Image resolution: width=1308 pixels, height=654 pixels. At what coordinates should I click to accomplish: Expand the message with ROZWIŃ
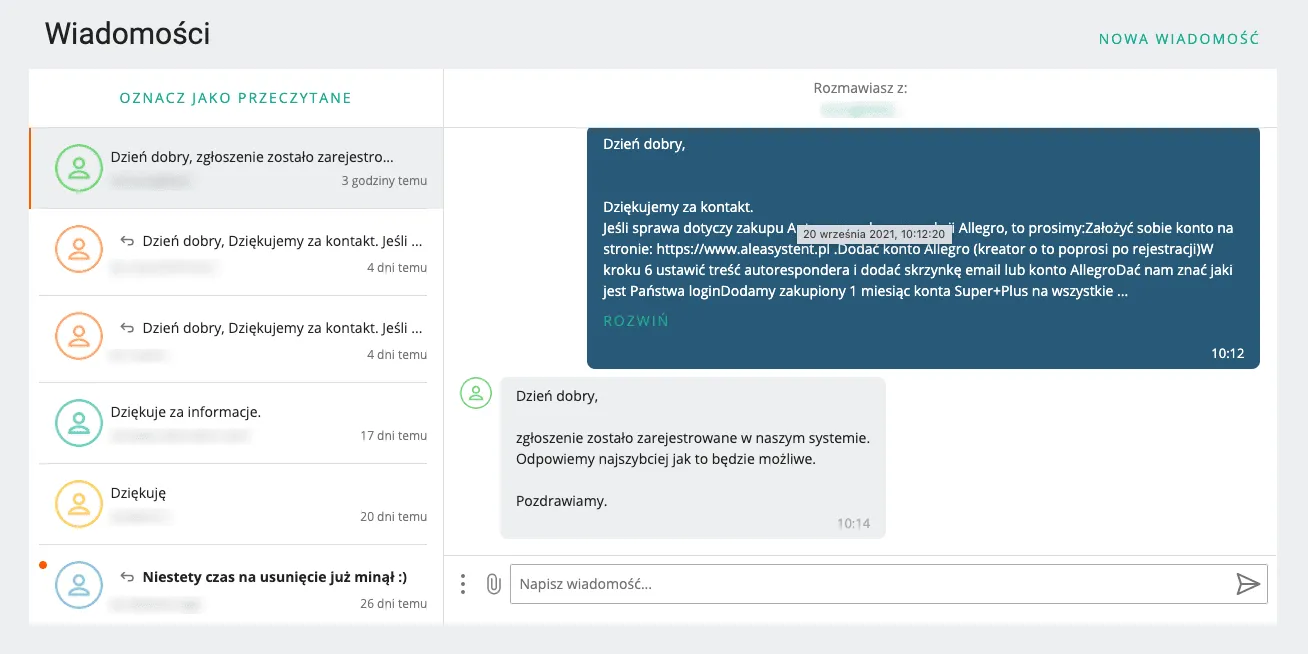tap(636, 321)
